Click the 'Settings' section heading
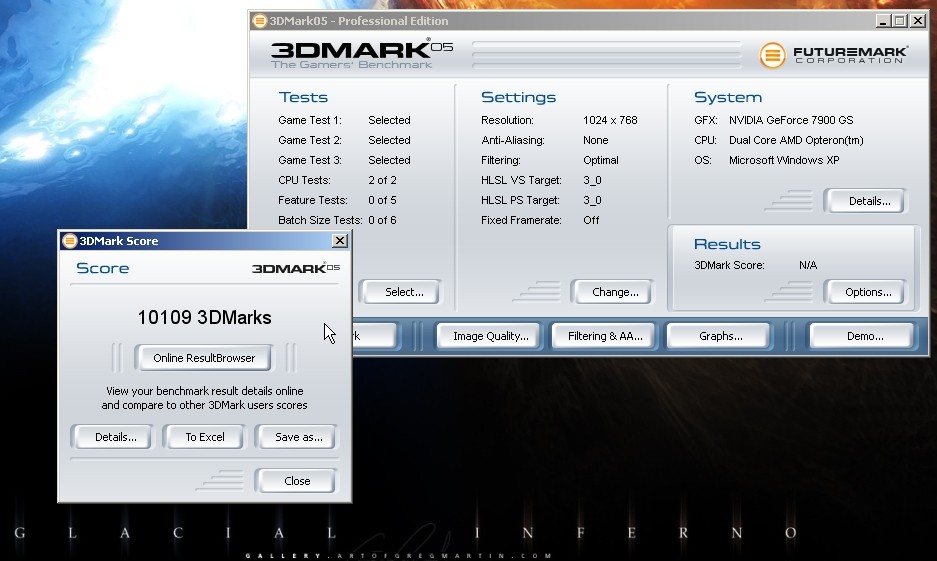The image size is (937, 561). point(518,97)
